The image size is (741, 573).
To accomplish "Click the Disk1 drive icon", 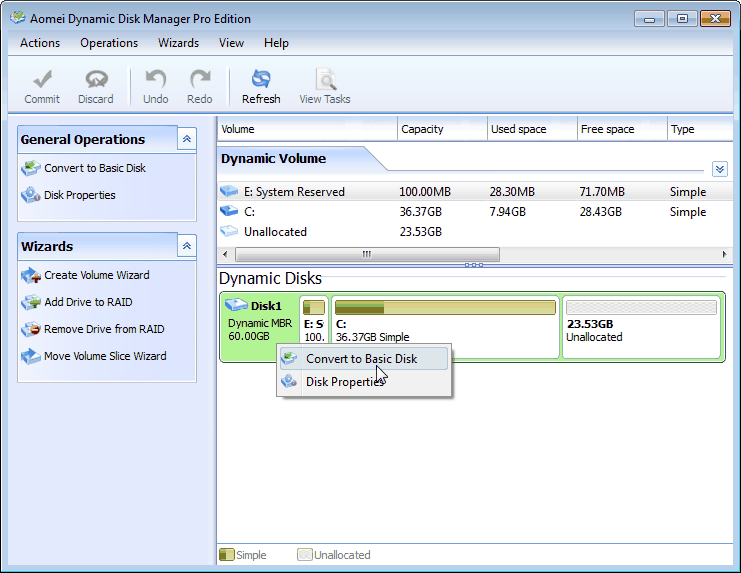I will pos(236,305).
